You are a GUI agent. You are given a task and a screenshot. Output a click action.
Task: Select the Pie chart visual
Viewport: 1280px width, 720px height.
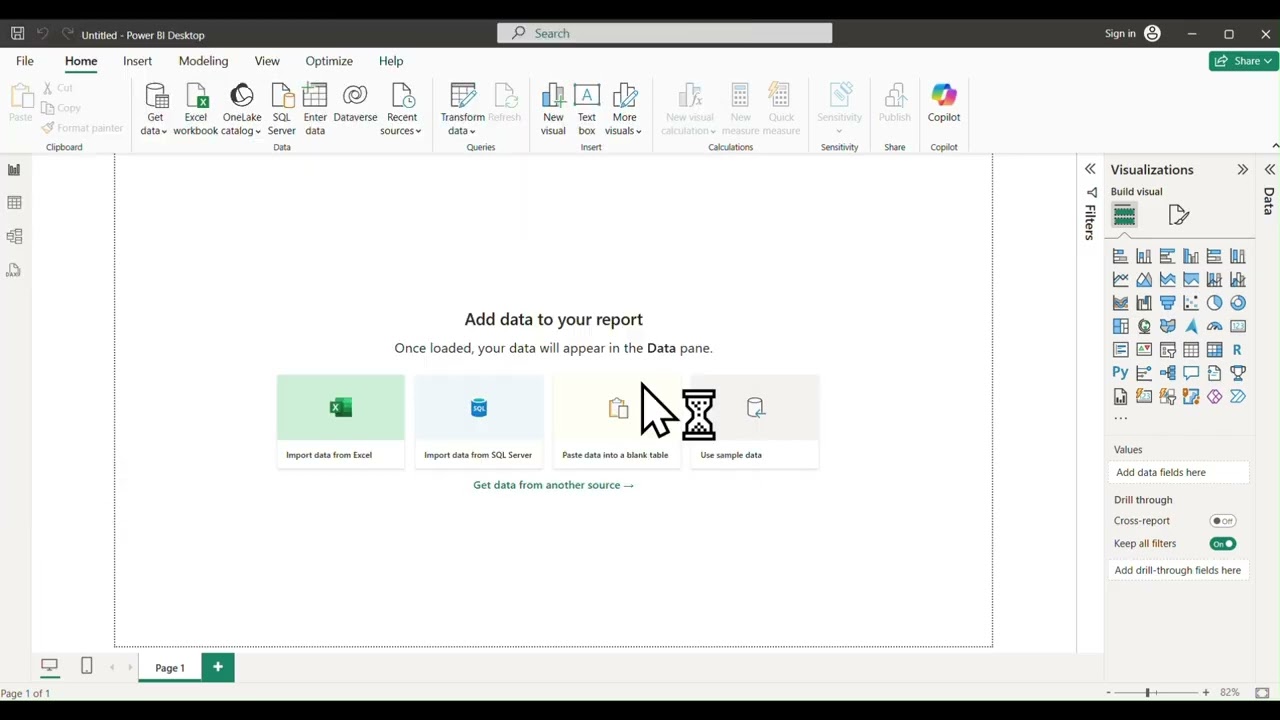[x=1214, y=303]
